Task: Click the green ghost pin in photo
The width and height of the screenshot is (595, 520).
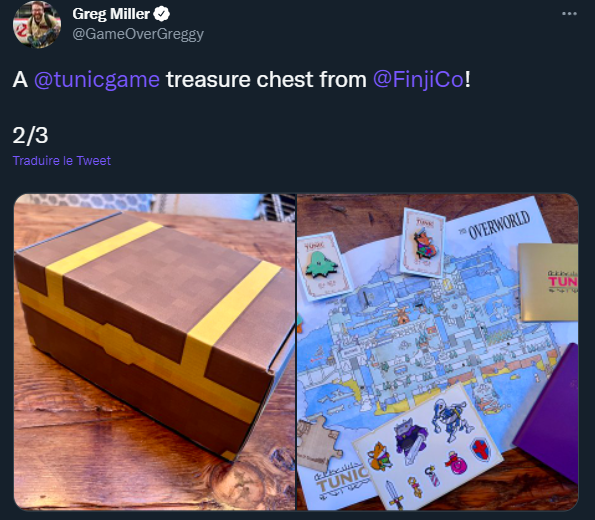Action: pyautogui.click(x=322, y=264)
